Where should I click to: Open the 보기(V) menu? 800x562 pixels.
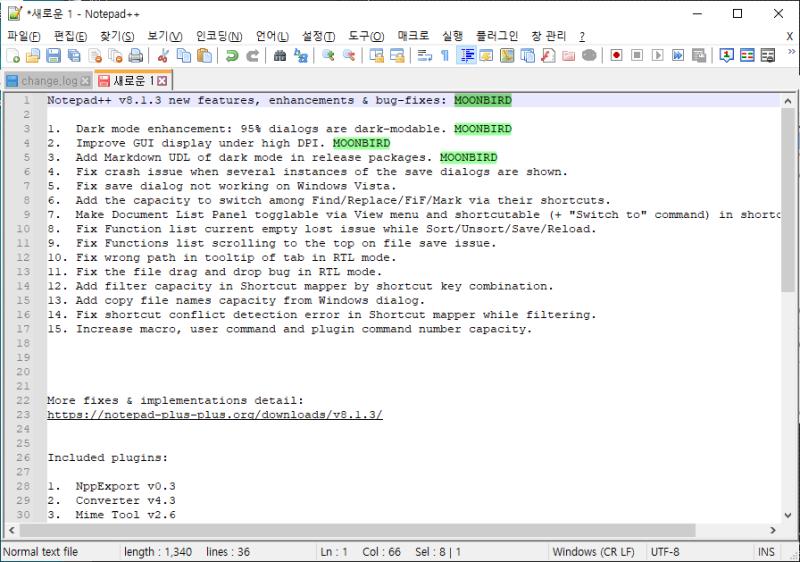pyautogui.click(x=165, y=36)
